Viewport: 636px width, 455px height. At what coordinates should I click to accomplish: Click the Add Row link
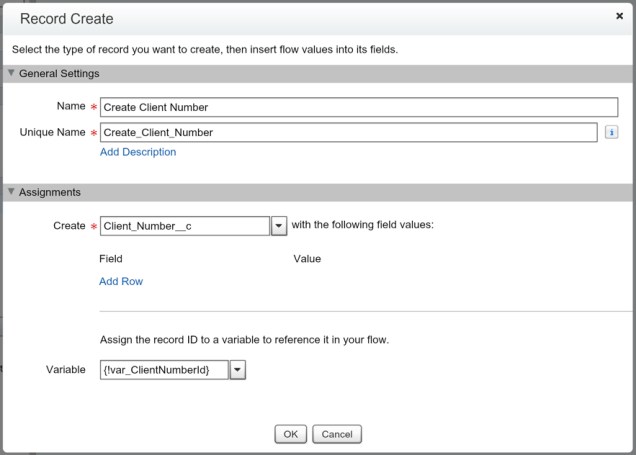click(121, 281)
